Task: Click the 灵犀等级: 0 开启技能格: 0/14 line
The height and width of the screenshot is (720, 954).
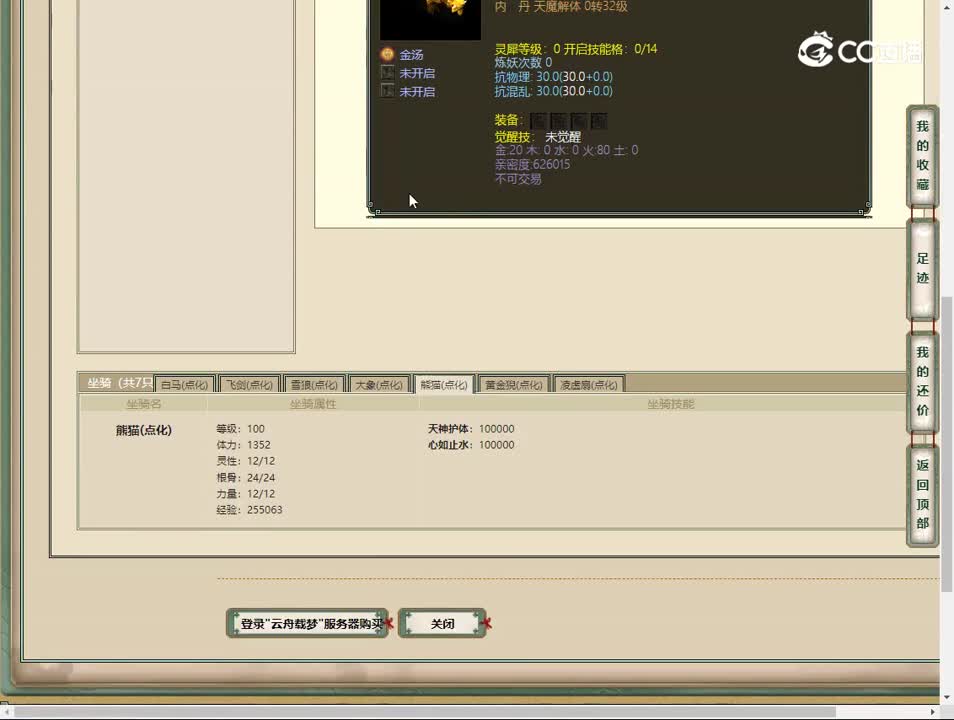Action: 576,49
